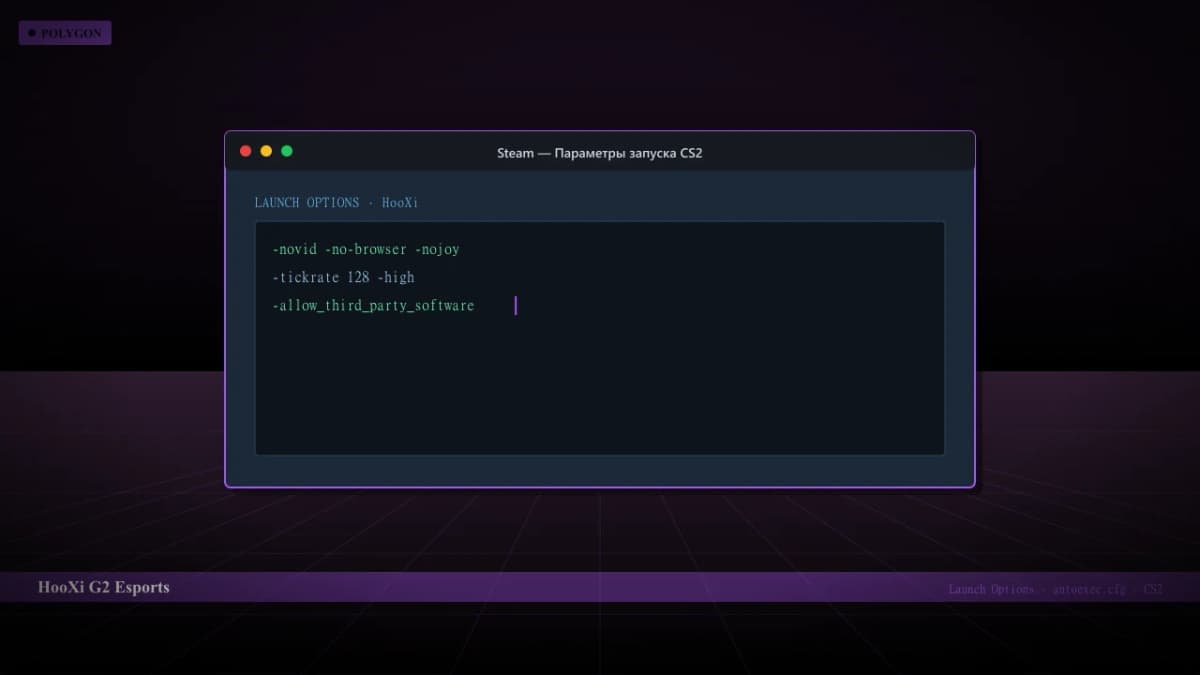Click the 'LAUNCH OPTIONS · HooXi' label

pos(336,202)
